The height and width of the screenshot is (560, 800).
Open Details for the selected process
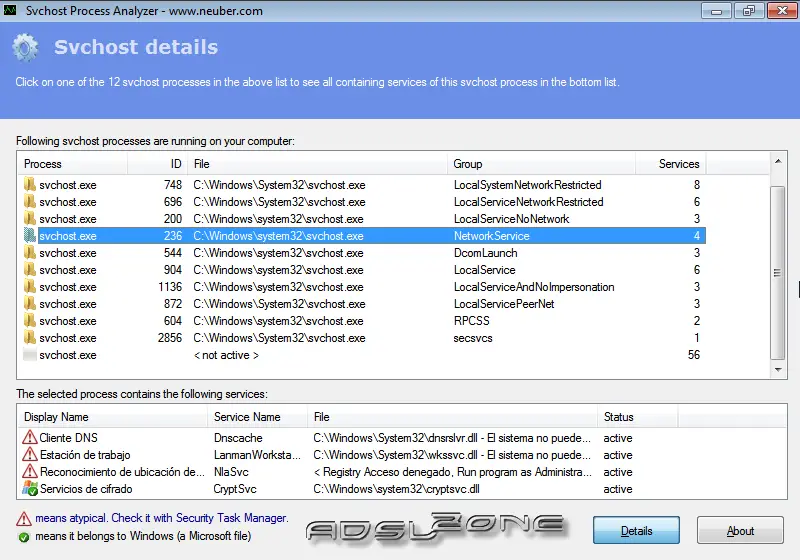pos(636,530)
